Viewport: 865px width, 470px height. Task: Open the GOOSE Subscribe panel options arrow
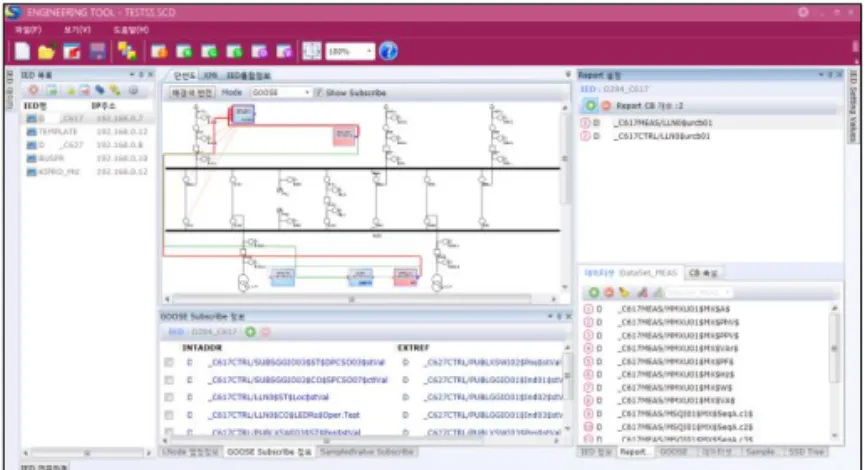coord(550,316)
